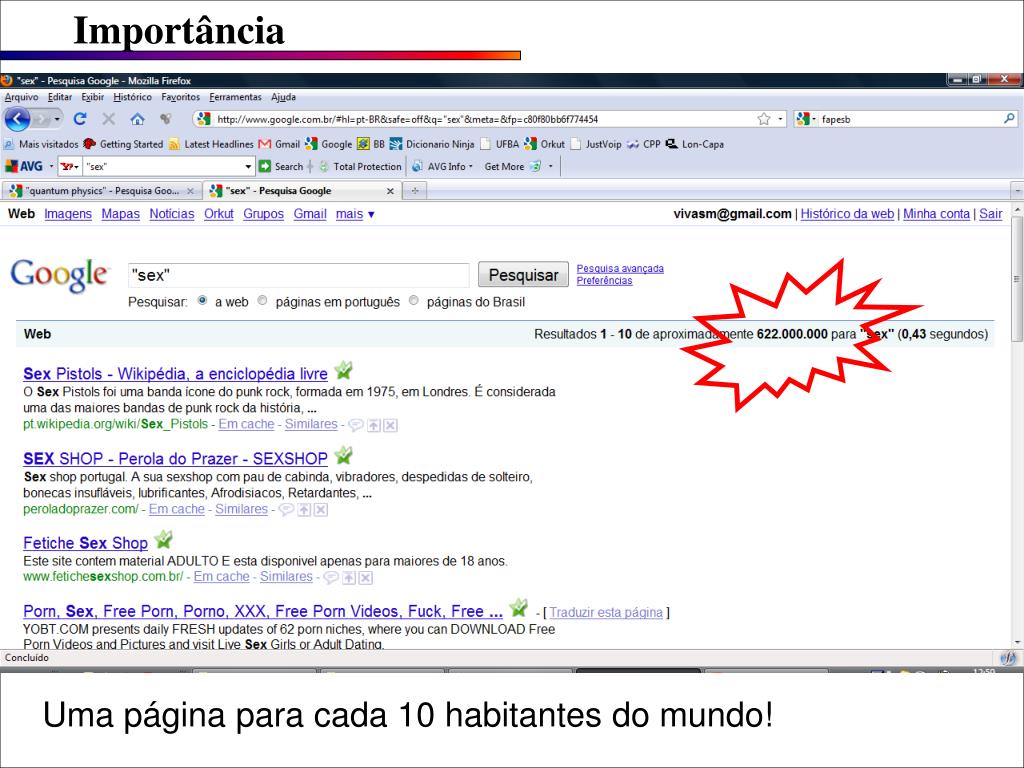Open Sex Pistols - Wikipédia result link
The width and height of the screenshot is (1024, 768).
[175, 374]
